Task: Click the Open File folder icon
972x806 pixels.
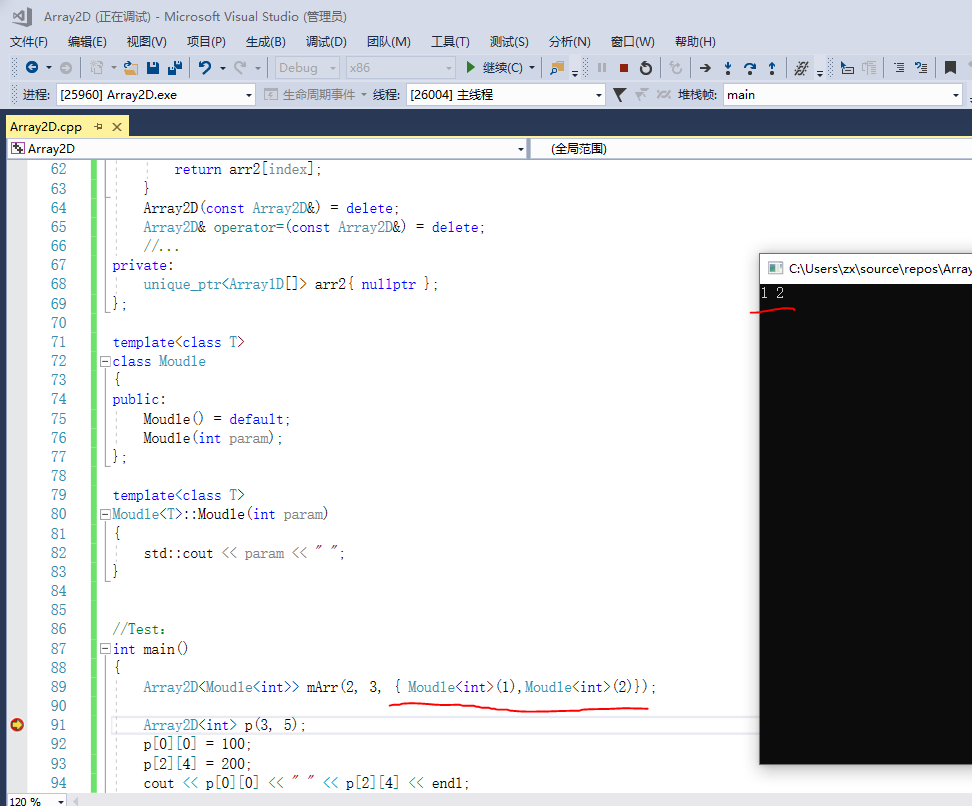Action: pos(130,68)
